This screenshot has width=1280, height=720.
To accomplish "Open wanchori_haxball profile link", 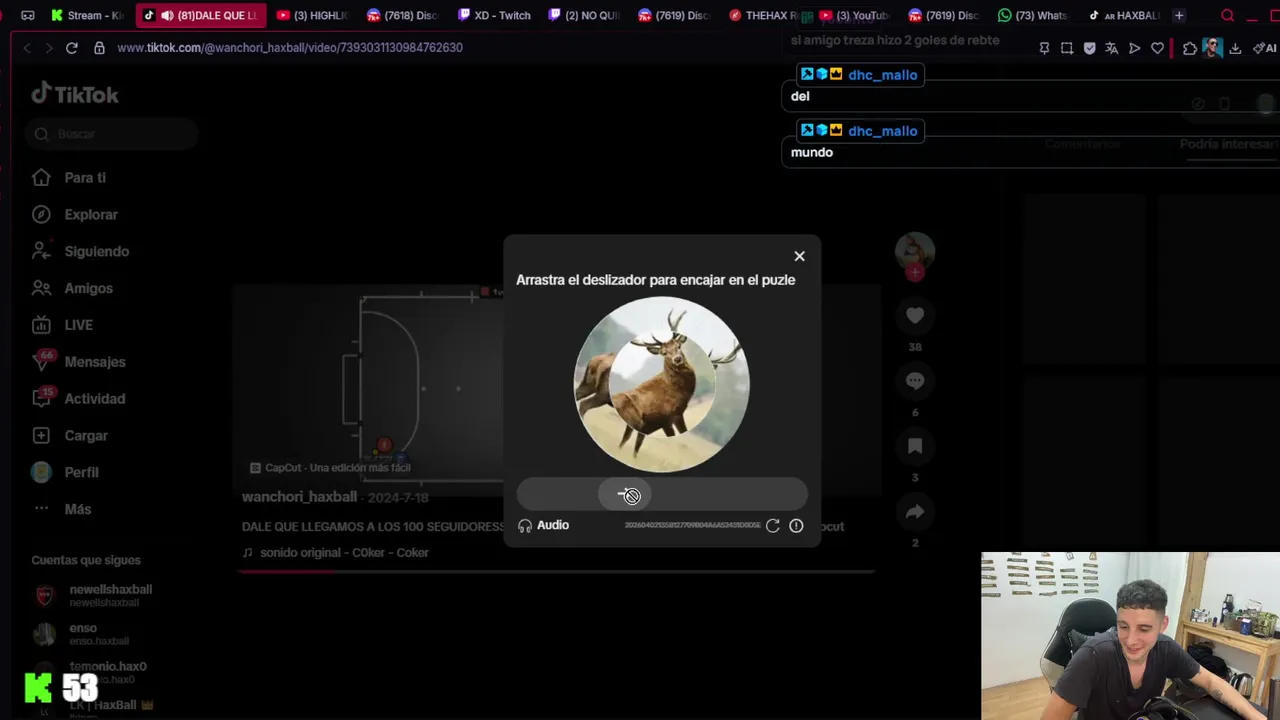I will pos(299,497).
